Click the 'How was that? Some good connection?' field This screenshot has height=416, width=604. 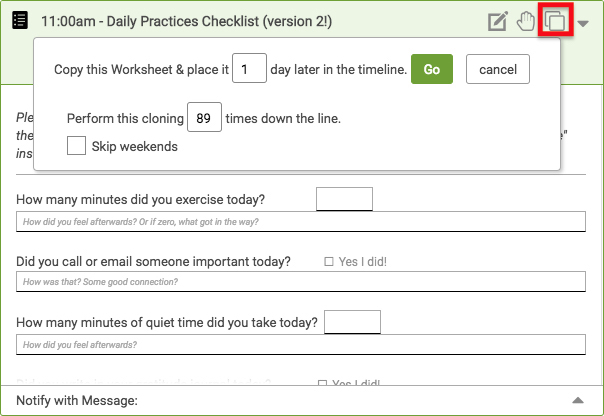(301, 282)
